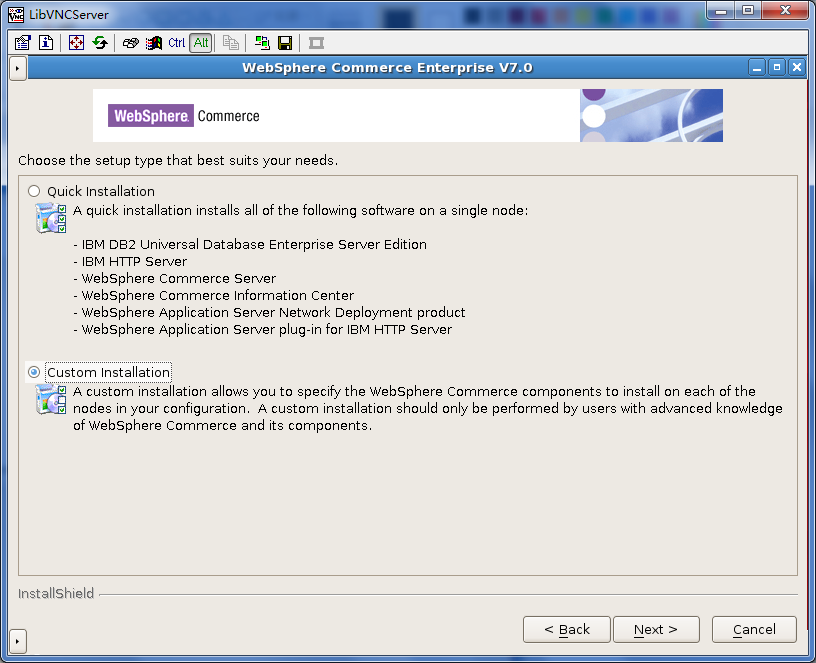Cancel the WebSphere Commerce installer

point(754,630)
